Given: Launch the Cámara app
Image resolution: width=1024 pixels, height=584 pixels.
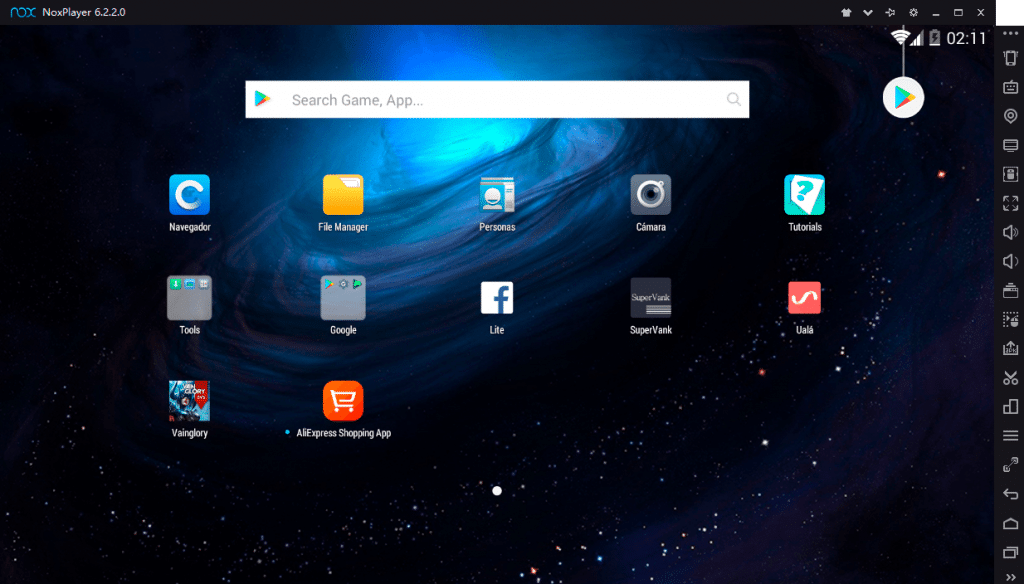Looking at the screenshot, I should coord(650,195).
